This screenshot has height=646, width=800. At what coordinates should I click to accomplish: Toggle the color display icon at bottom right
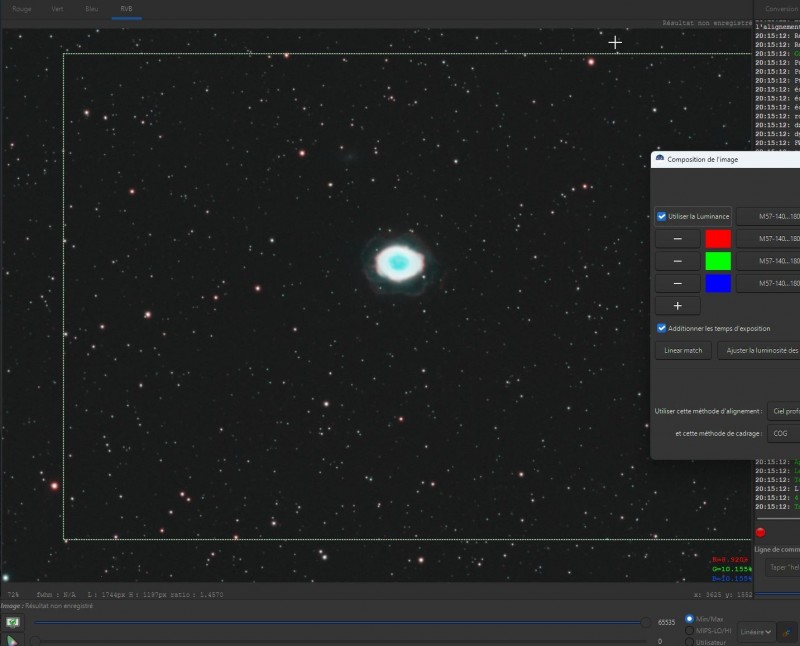[787, 632]
